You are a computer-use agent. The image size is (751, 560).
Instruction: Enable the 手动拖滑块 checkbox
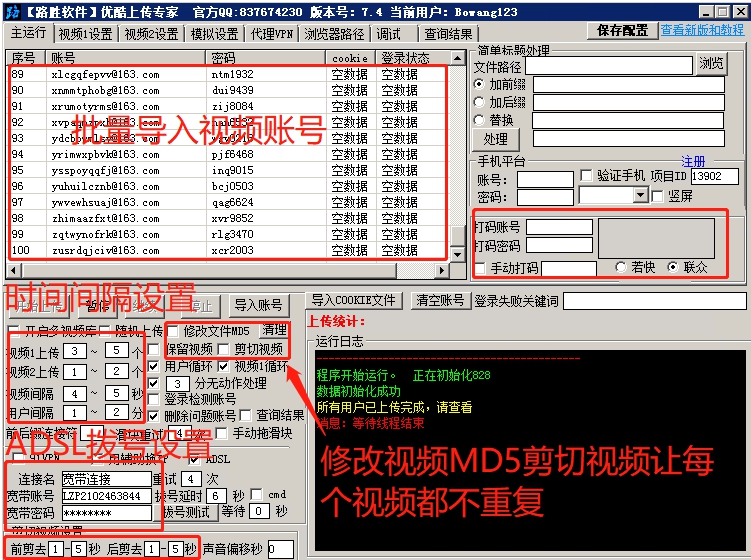click(x=221, y=434)
